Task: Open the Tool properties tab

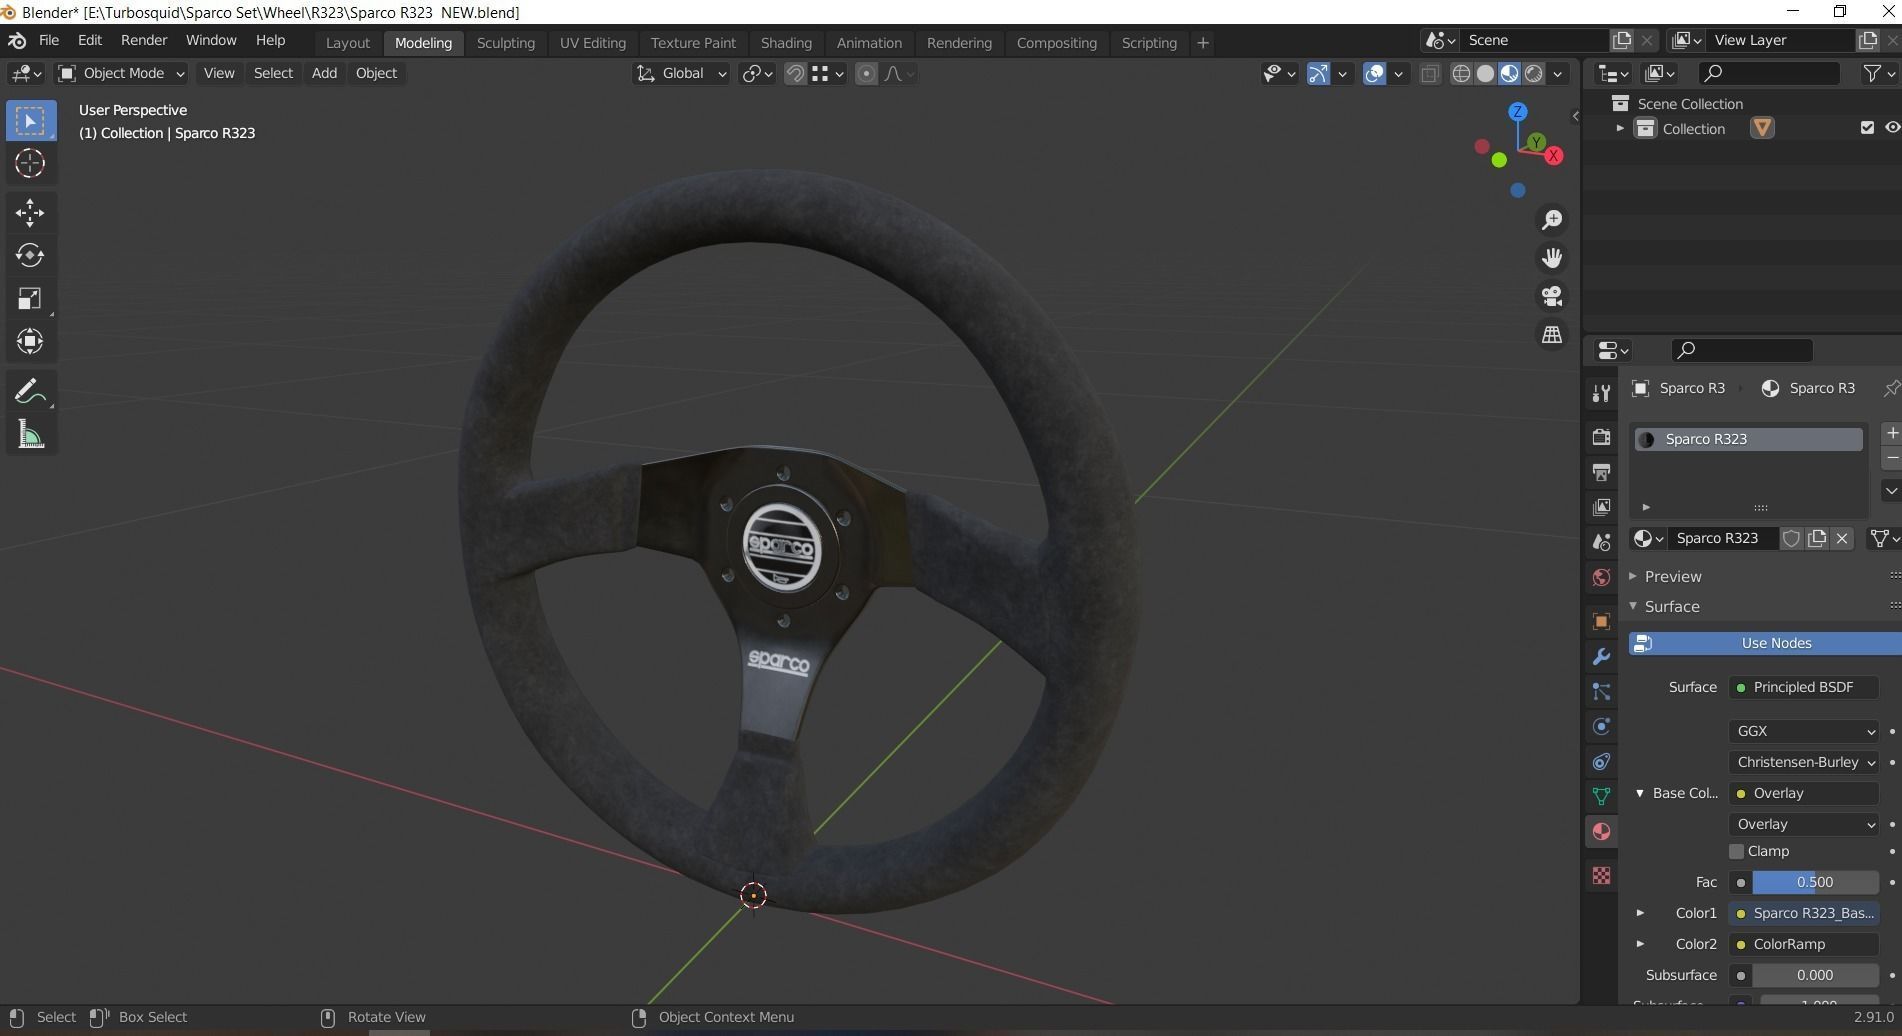Action: point(1601,393)
